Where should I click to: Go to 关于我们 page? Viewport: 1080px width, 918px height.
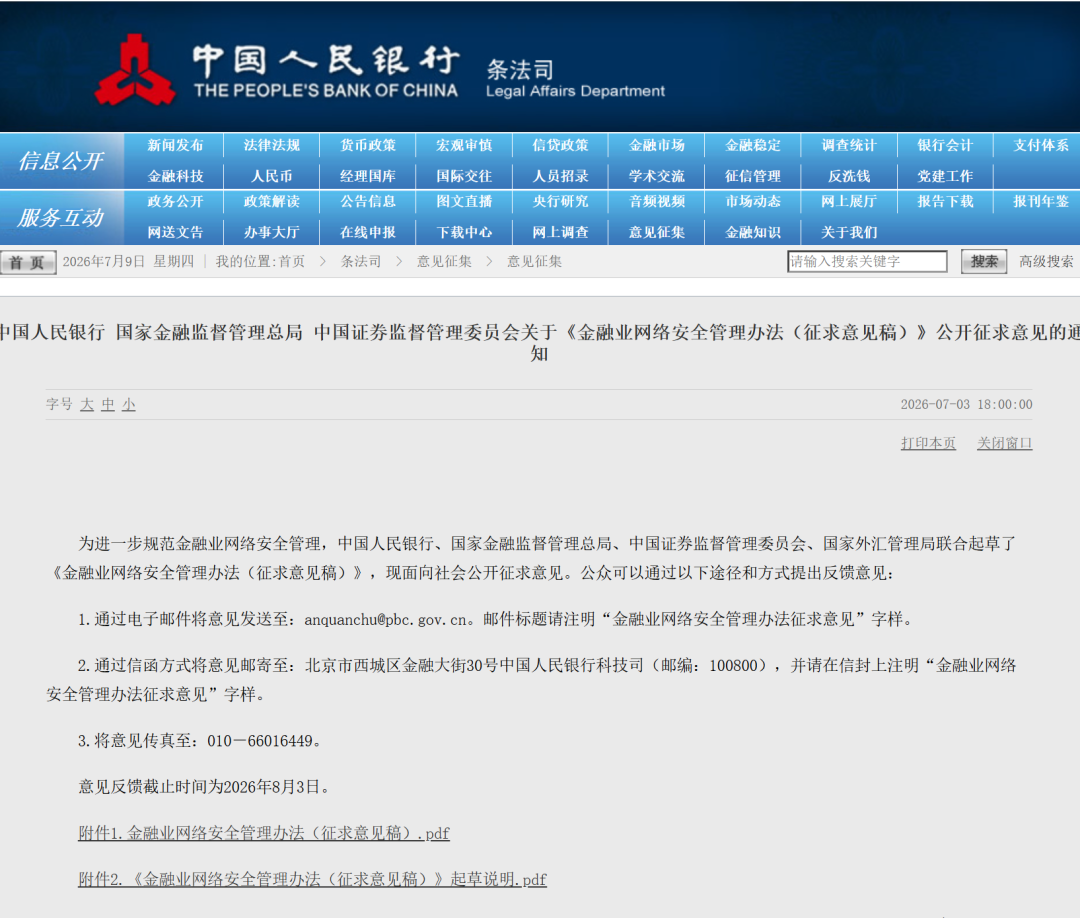pyautogui.click(x=849, y=233)
